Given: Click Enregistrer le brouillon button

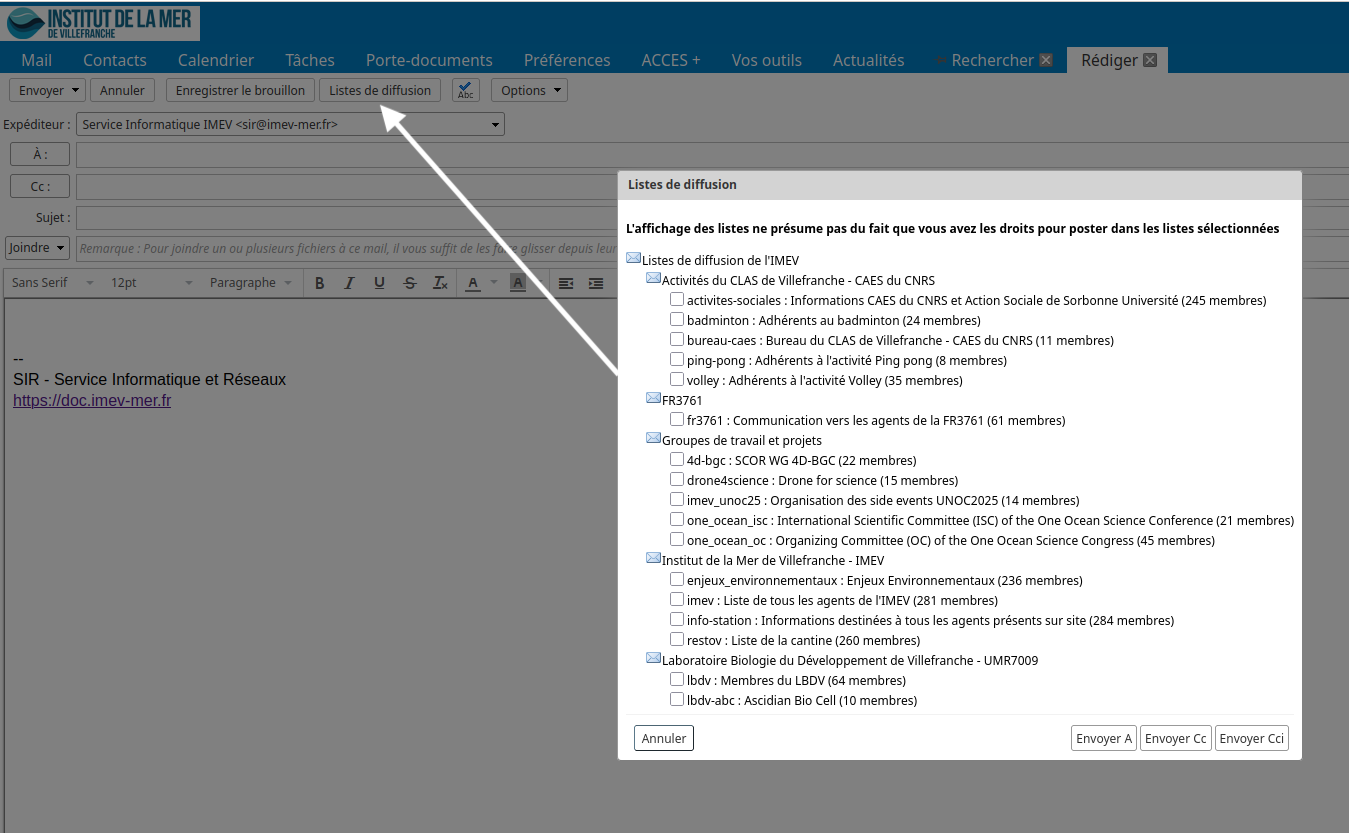Looking at the screenshot, I should click(x=240, y=90).
